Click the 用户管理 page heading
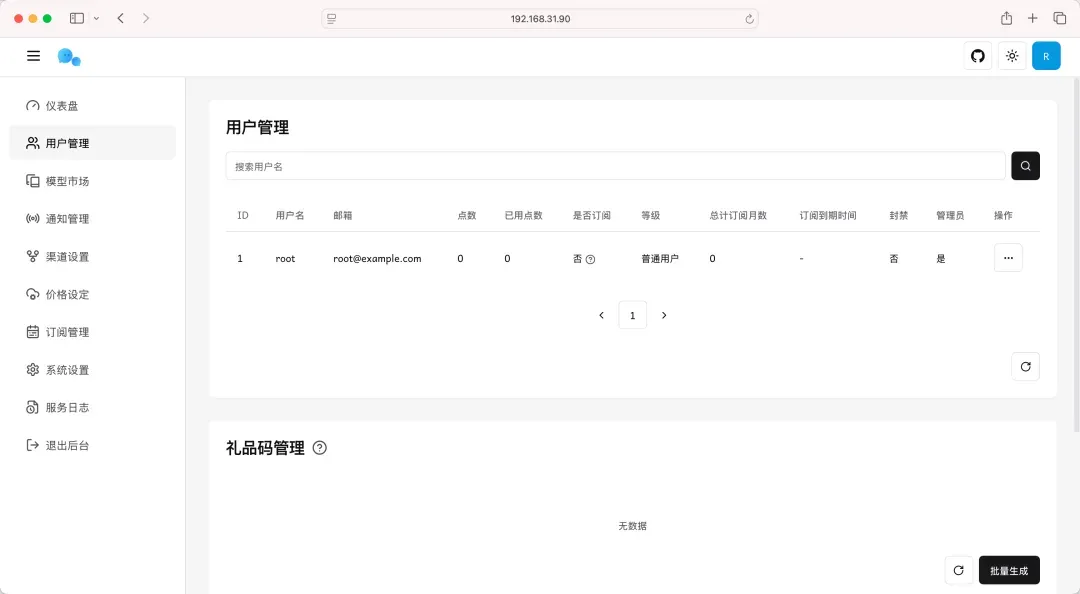Viewport: 1080px width, 594px height. [x=257, y=127]
